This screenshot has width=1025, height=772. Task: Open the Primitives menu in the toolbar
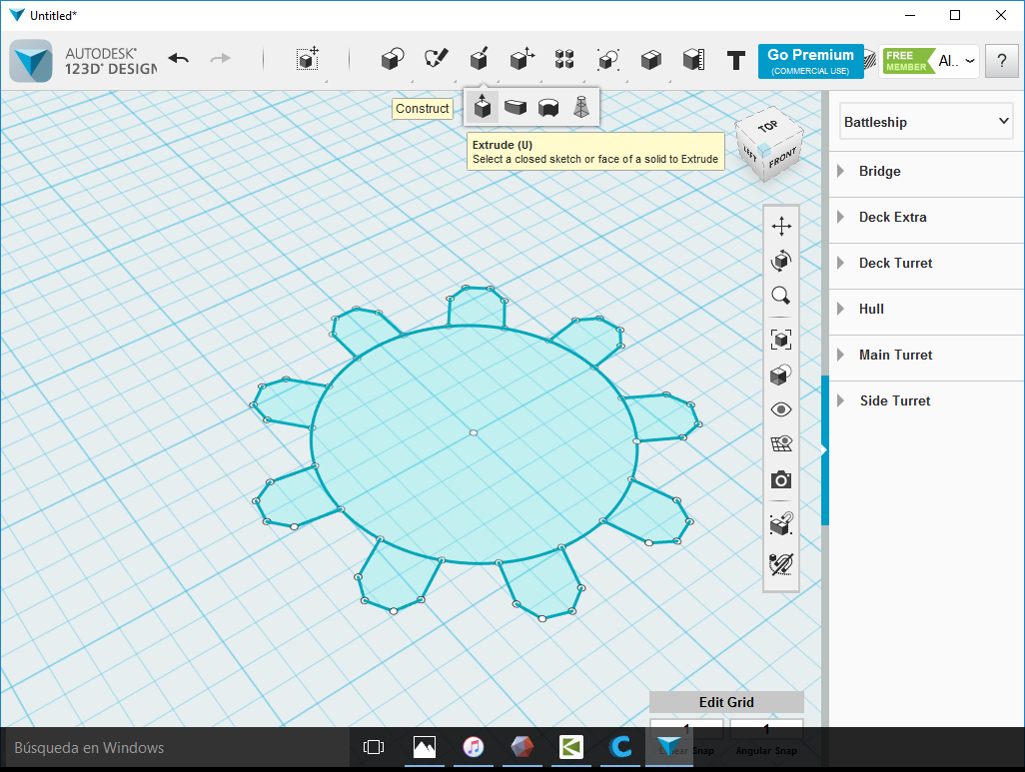392,59
